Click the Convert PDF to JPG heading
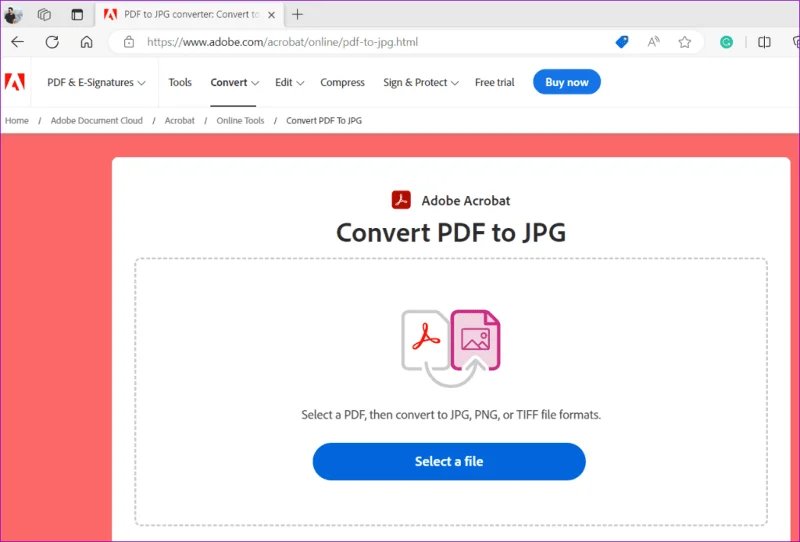The width and height of the screenshot is (800, 542). (451, 233)
